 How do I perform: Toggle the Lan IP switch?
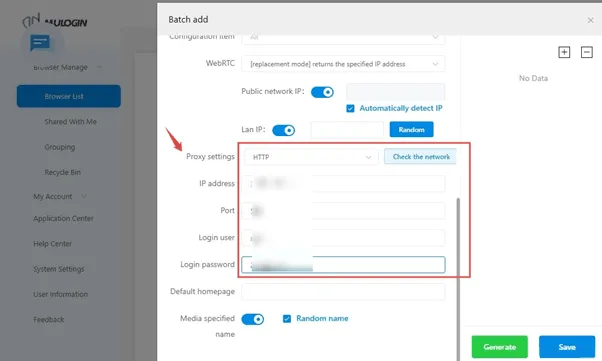[x=283, y=131]
